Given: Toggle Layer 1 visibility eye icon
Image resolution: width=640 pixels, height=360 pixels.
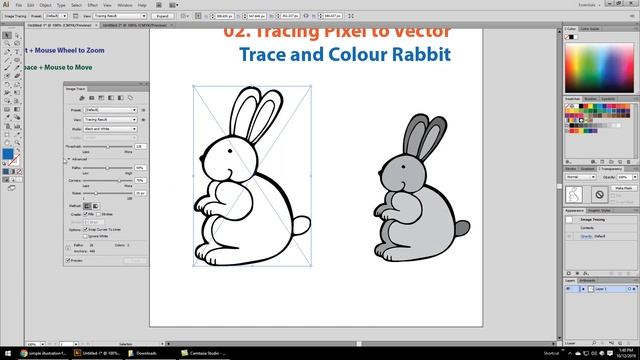Looking at the screenshot, I should pyautogui.click(x=568, y=289).
